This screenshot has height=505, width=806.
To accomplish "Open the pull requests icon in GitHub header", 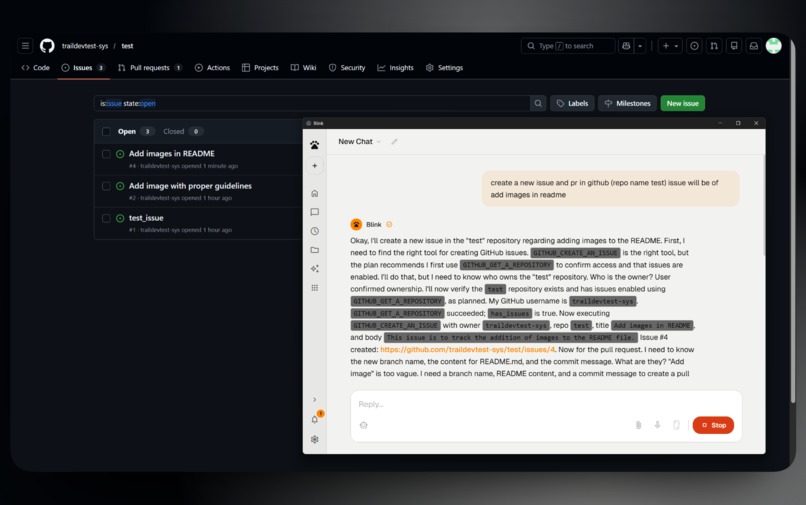I will pyautogui.click(x=714, y=46).
